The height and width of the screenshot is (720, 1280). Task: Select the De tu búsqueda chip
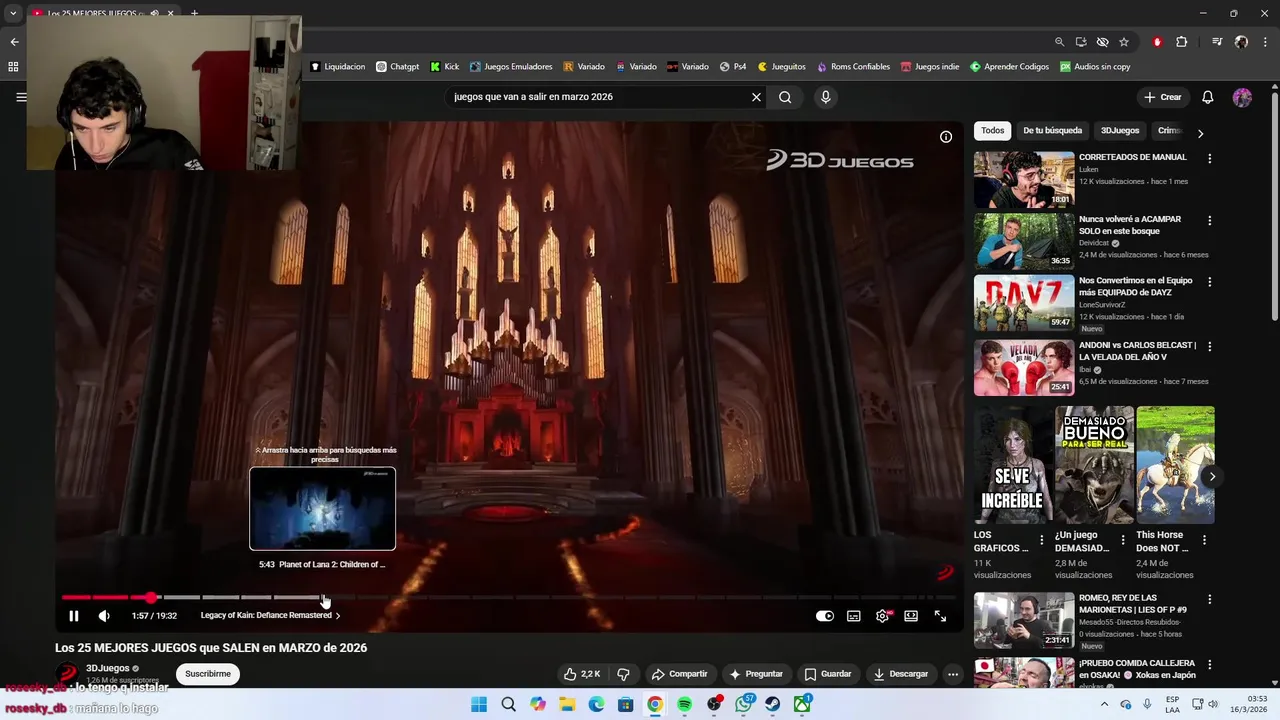(x=1052, y=131)
